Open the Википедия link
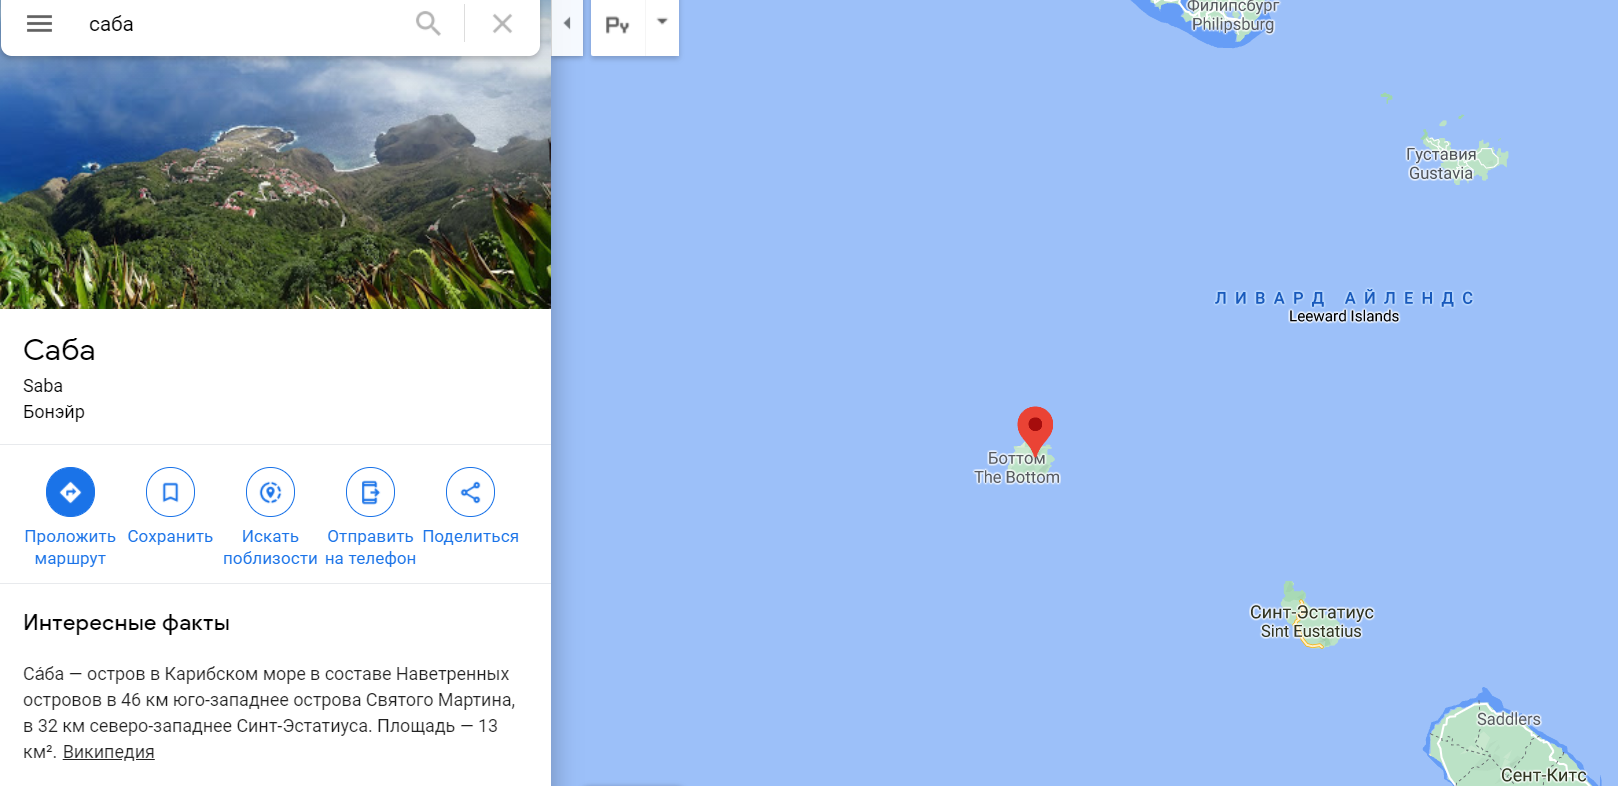This screenshot has height=786, width=1618. [109, 752]
